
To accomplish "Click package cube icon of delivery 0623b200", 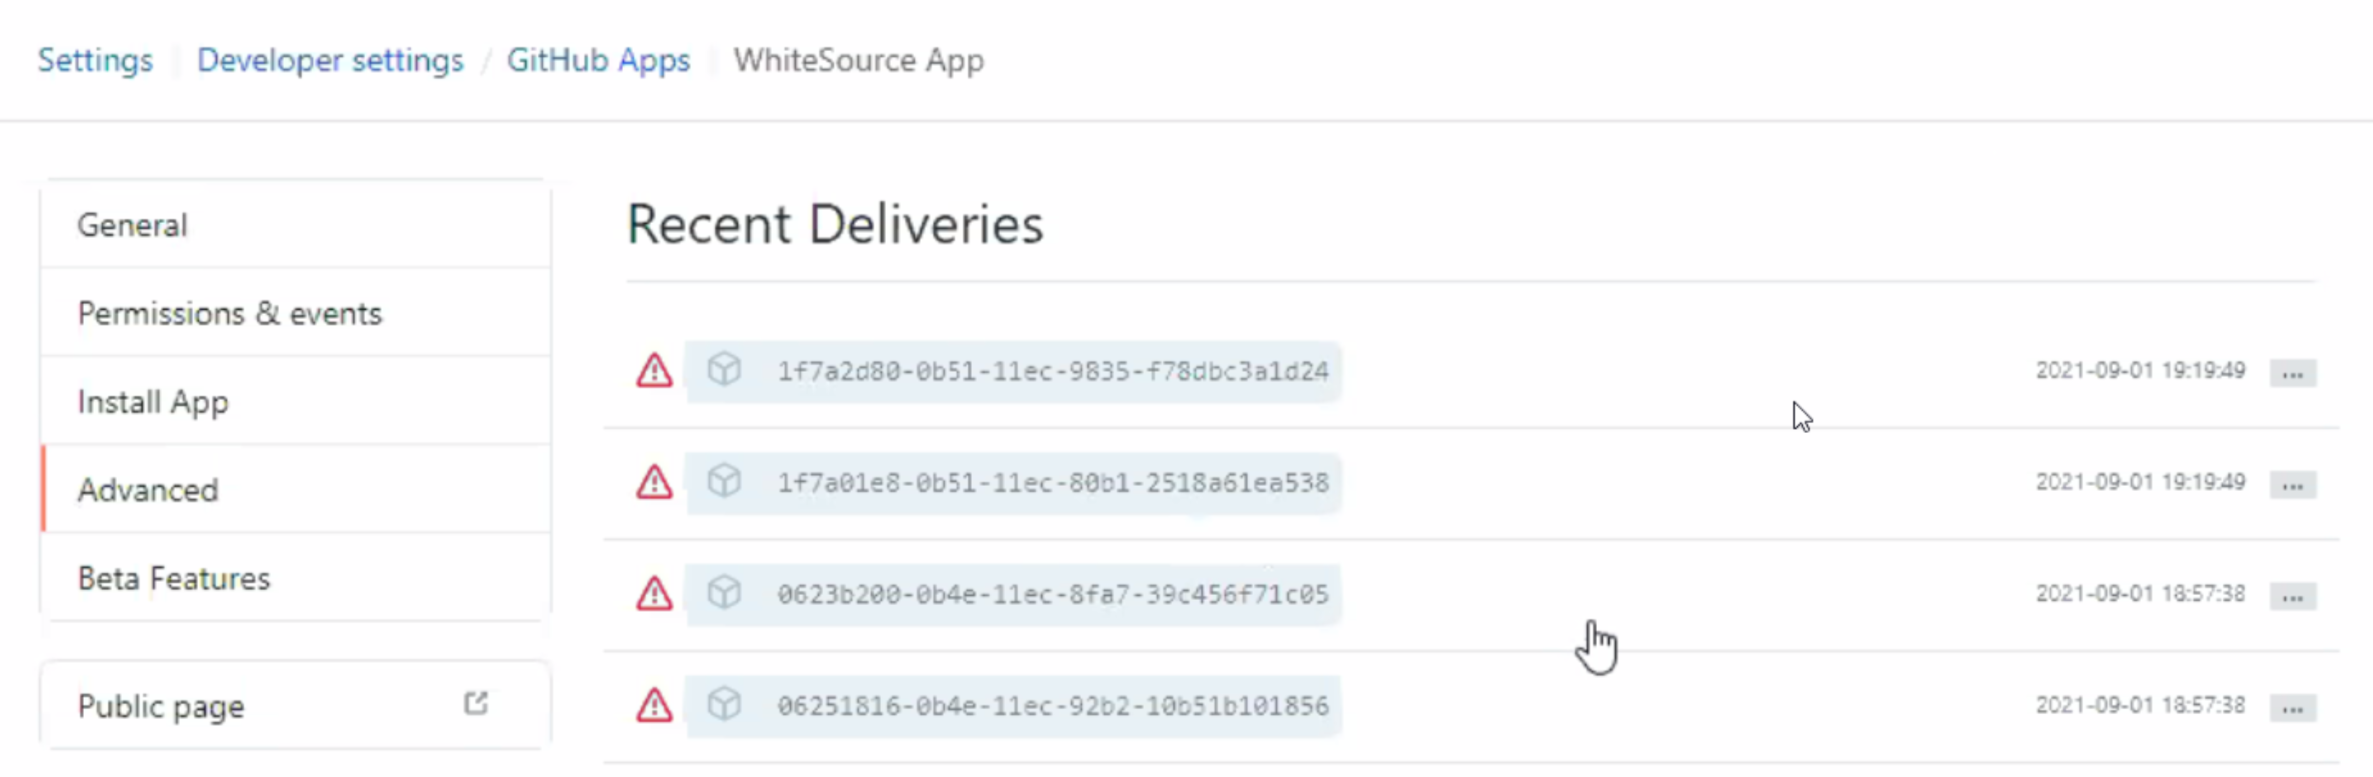I will click(724, 593).
